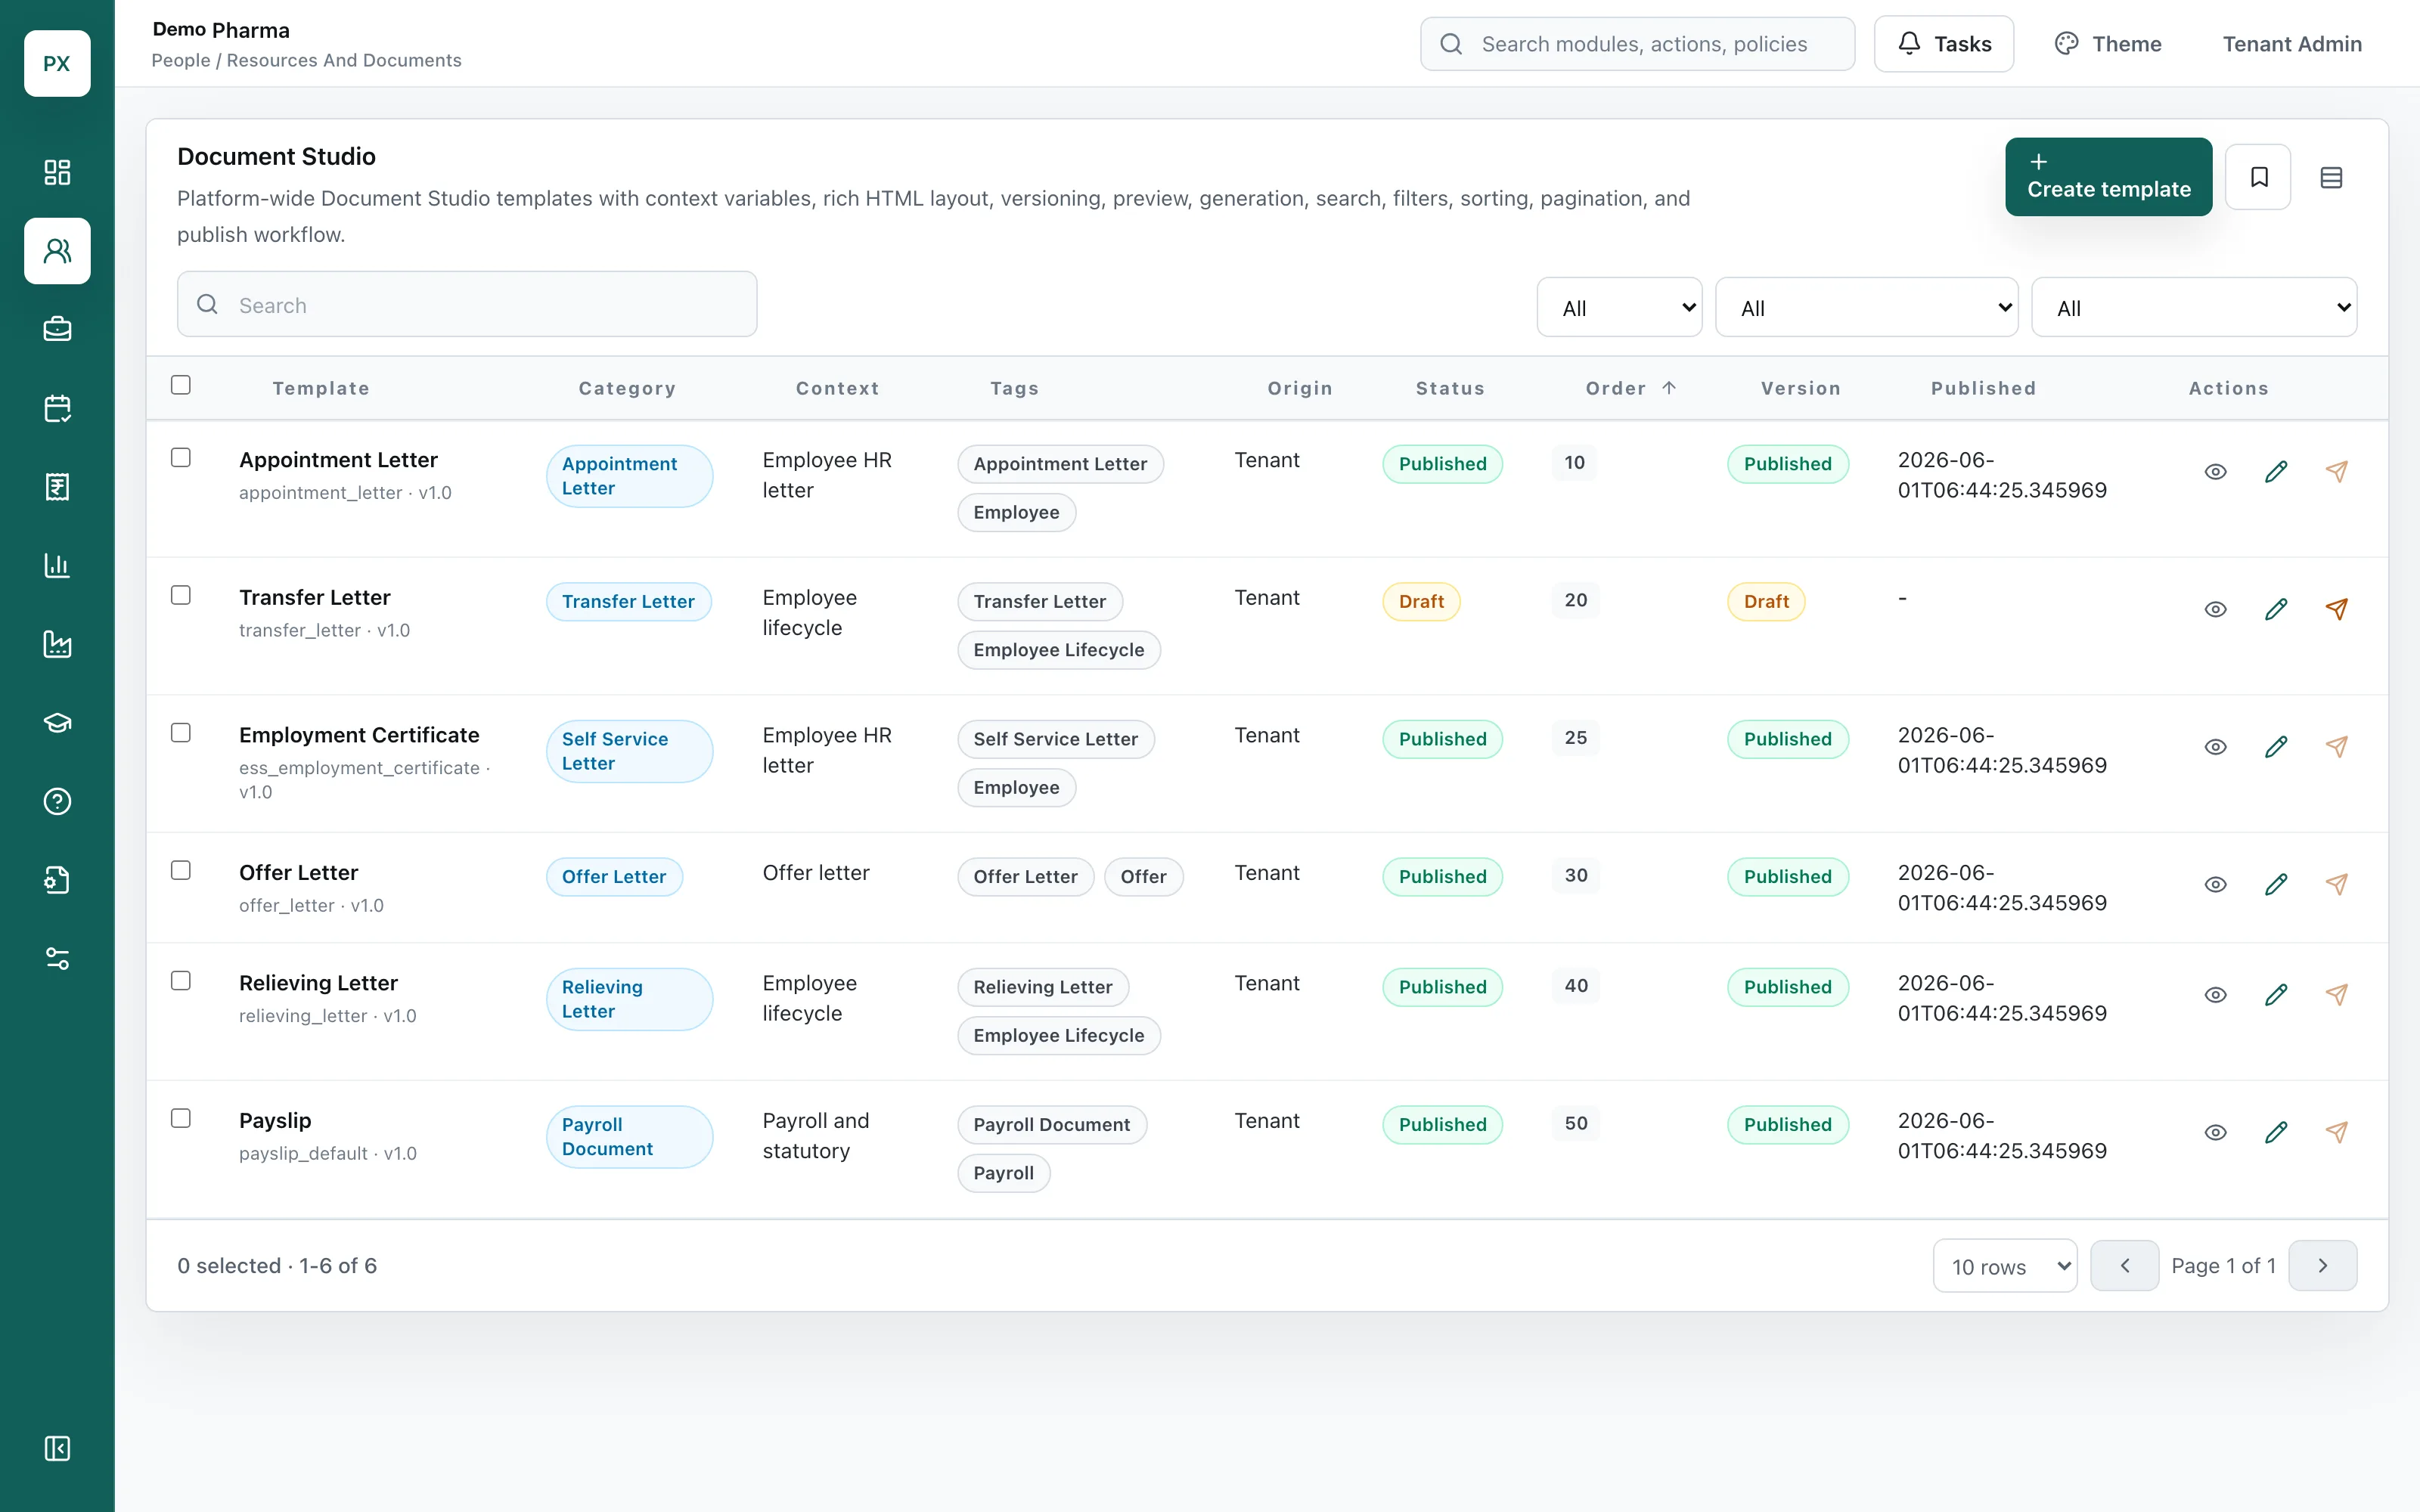Go to the previous page chevron
The image size is (2420, 1512).
click(2124, 1266)
